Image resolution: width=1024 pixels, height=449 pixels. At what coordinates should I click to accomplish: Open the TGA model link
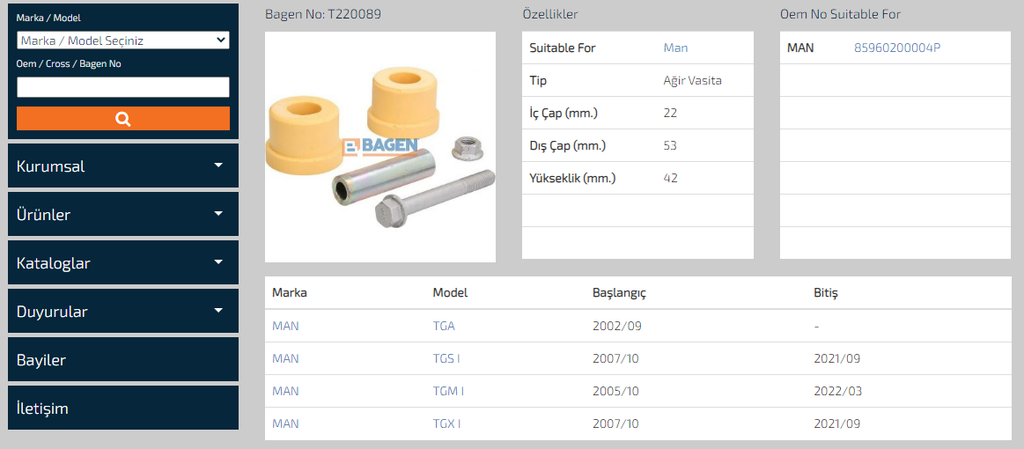pos(443,326)
